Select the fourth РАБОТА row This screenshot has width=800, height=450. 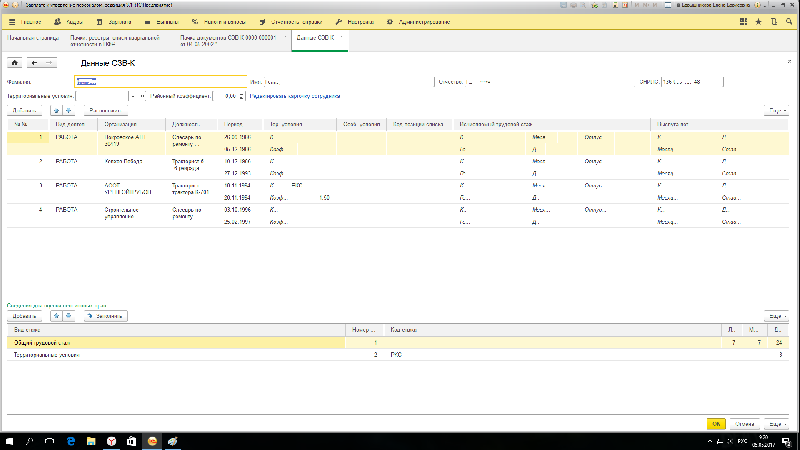pos(398,216)
